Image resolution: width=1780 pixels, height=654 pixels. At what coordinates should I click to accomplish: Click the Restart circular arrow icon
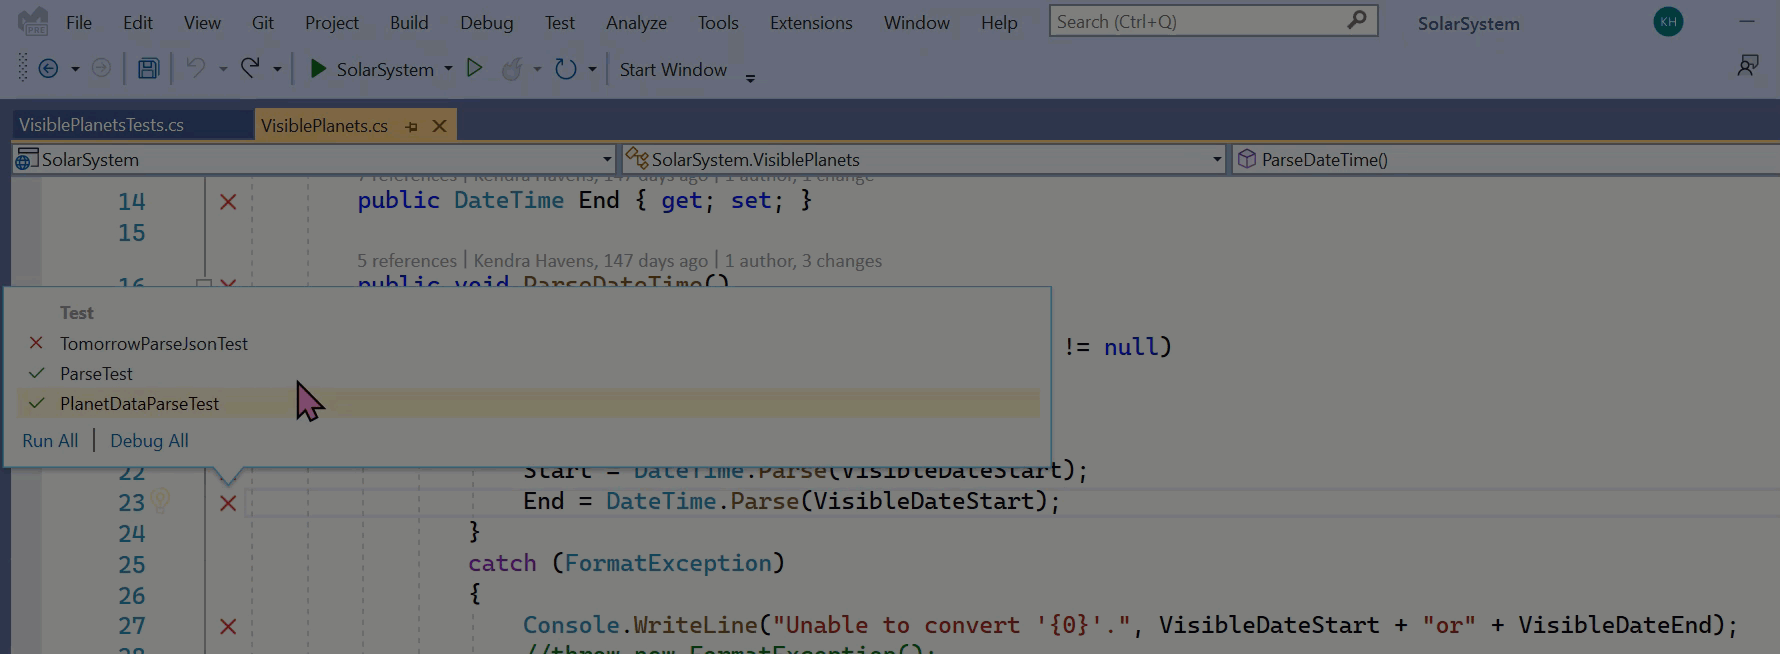[565, 69]
